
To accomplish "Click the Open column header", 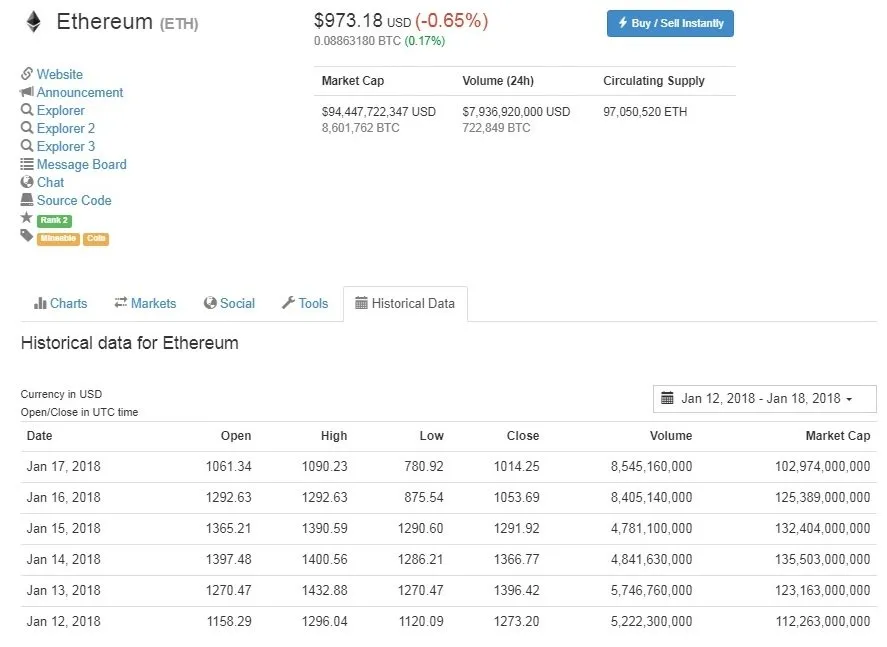I will [236, 435].
